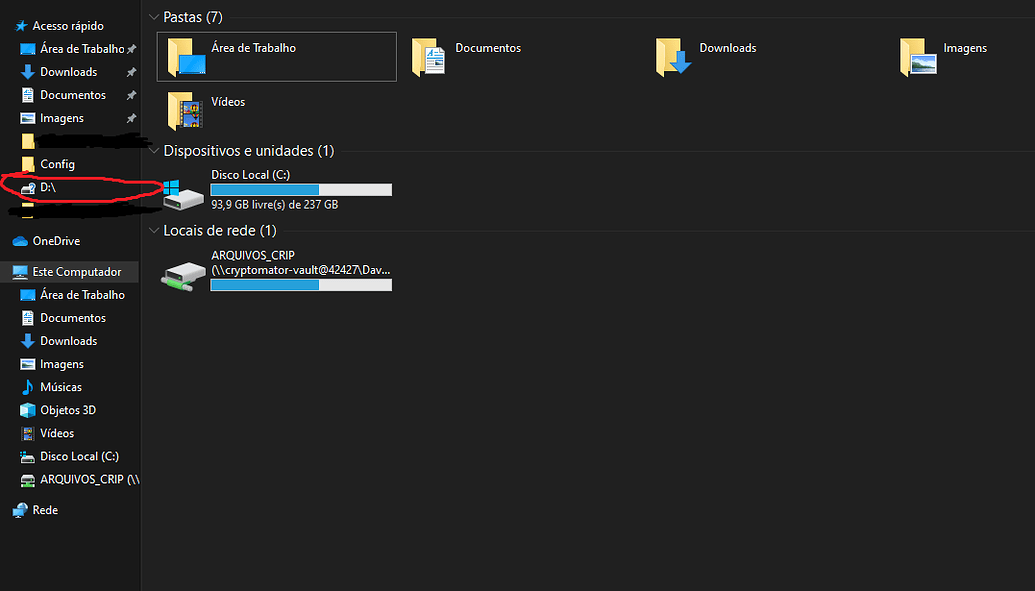Click ARQUIVOS_CRIP storage usage bar

coord(301,285)
